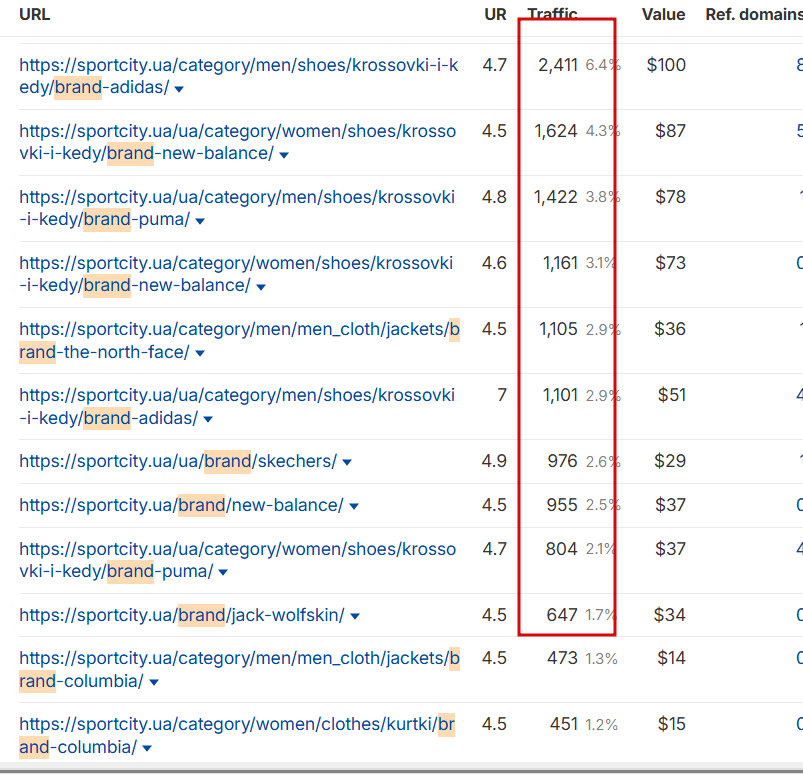Expand dropdown arrow next to ua women brand-new-balance URL
The width and height of the screenshot is (803, 774).
(284, 155)
